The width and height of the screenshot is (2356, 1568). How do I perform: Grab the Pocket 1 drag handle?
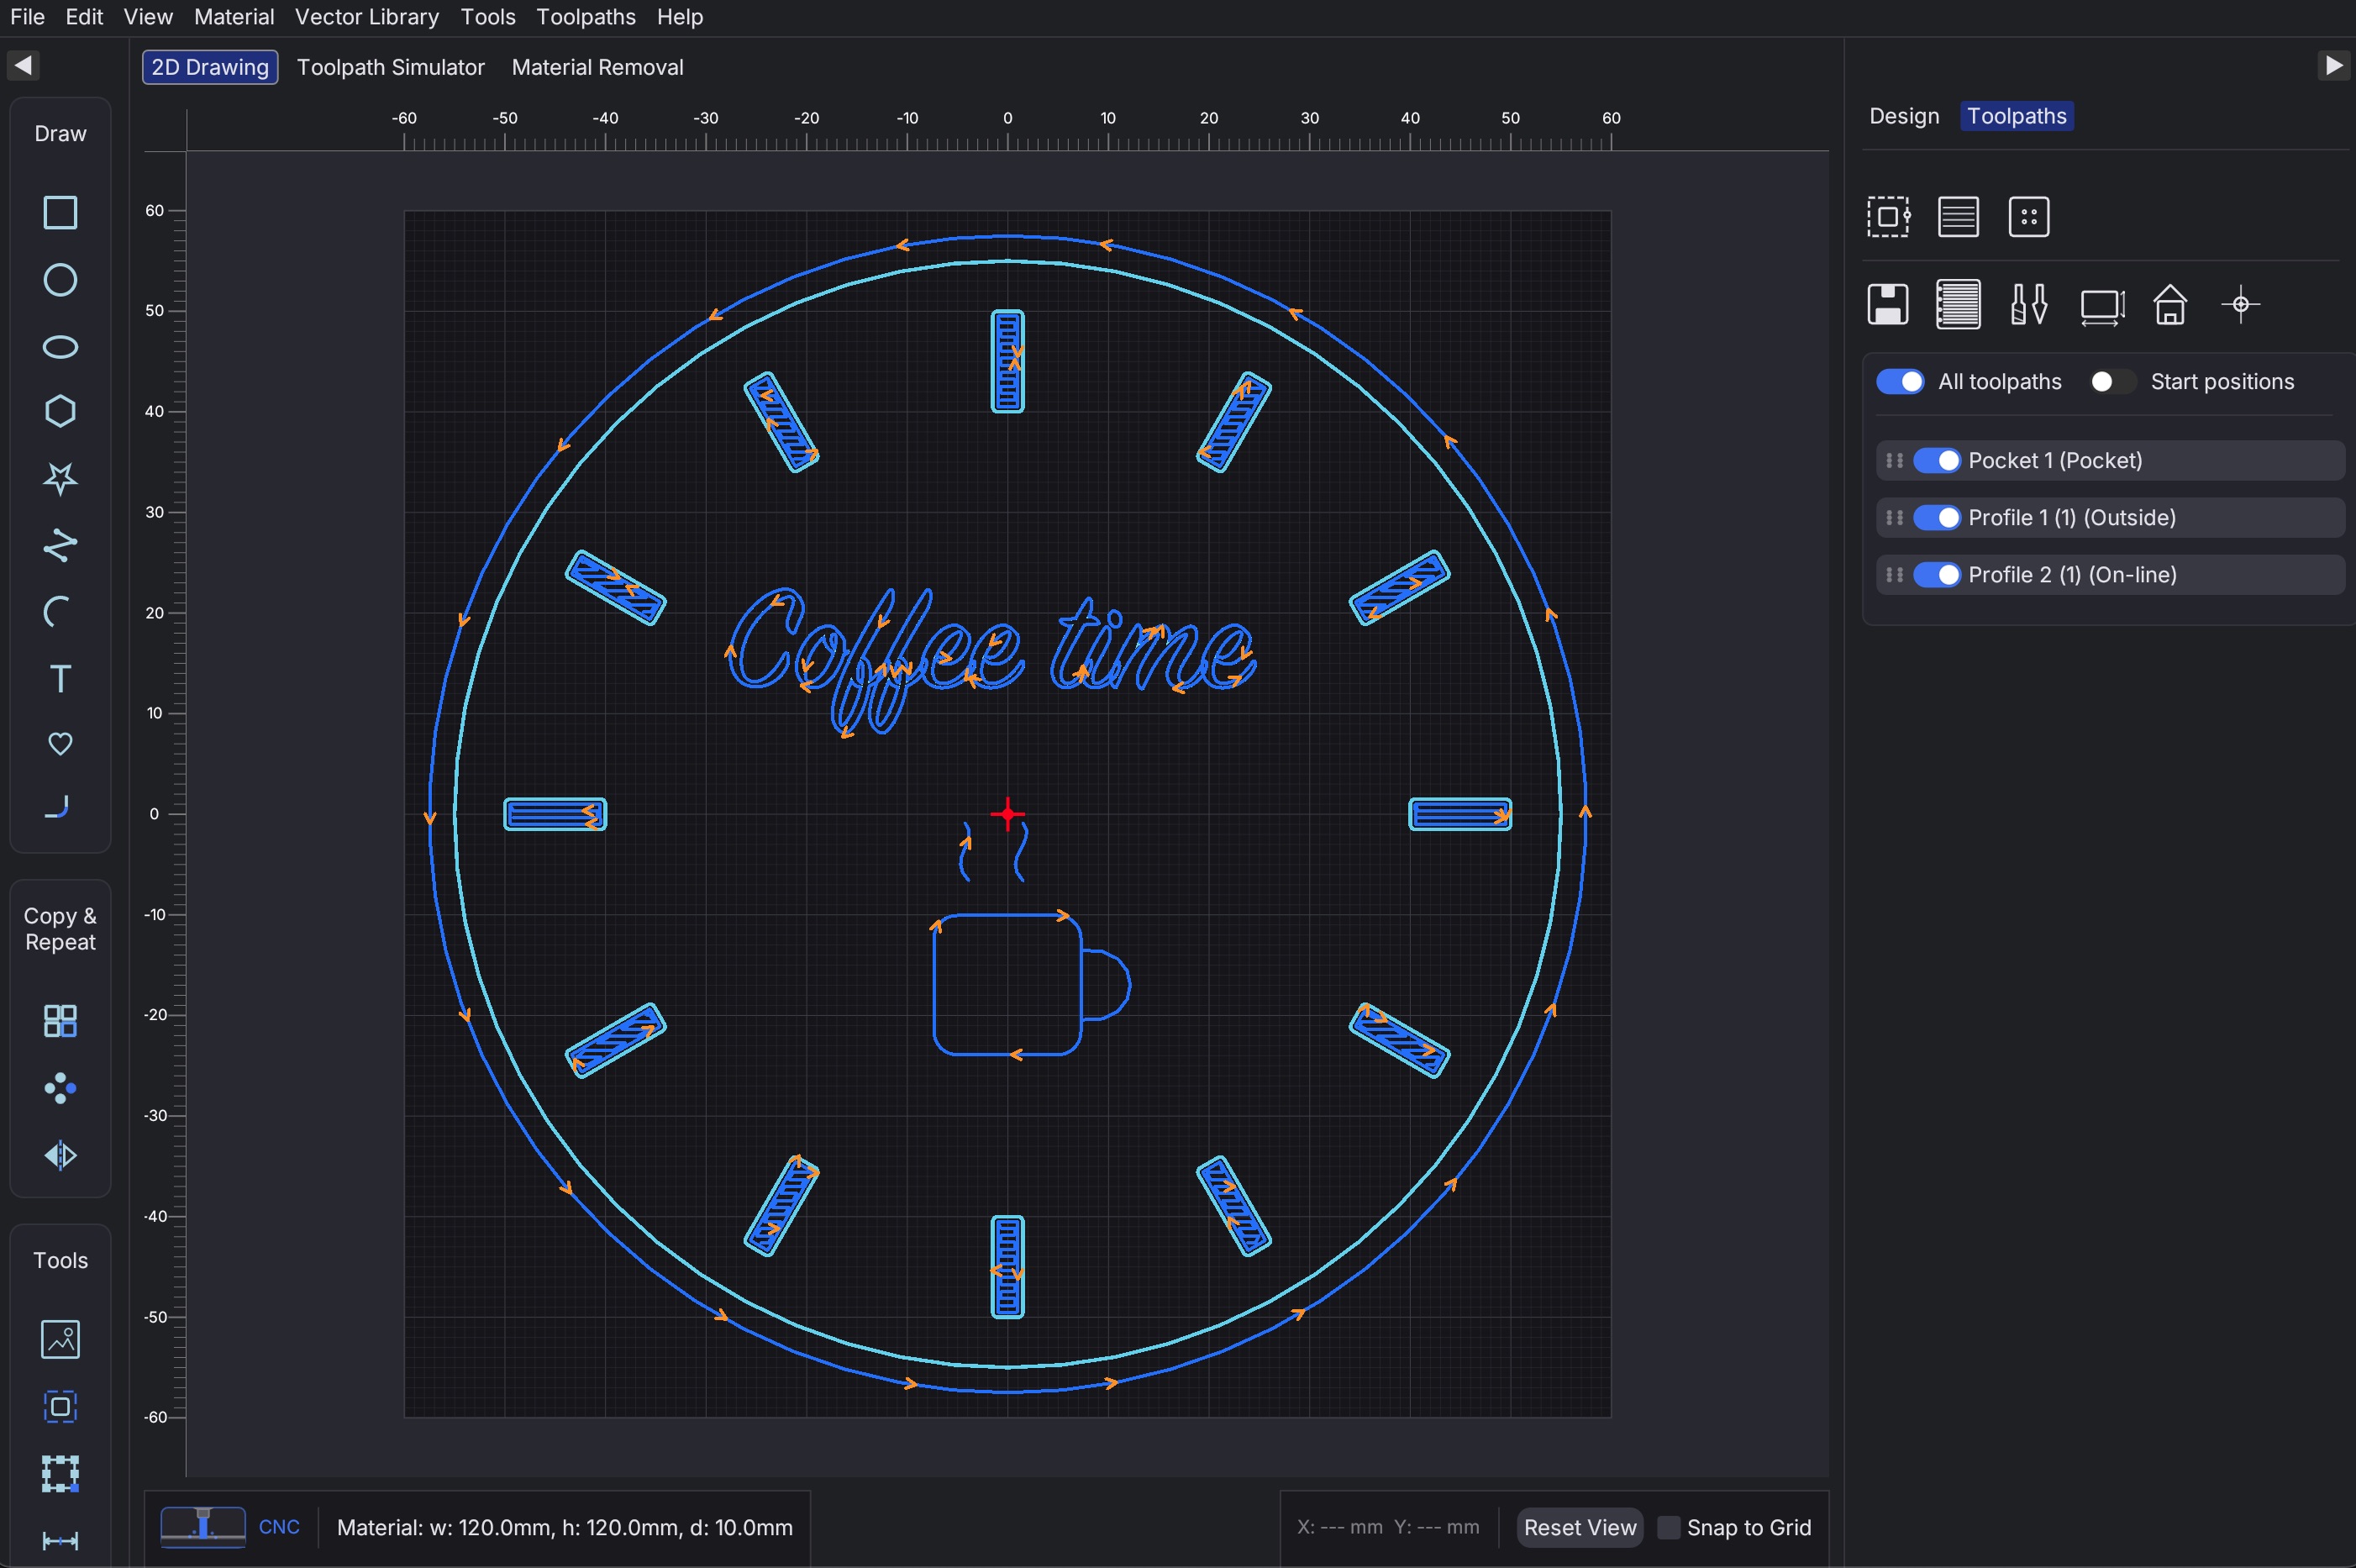click(1894, 460)
